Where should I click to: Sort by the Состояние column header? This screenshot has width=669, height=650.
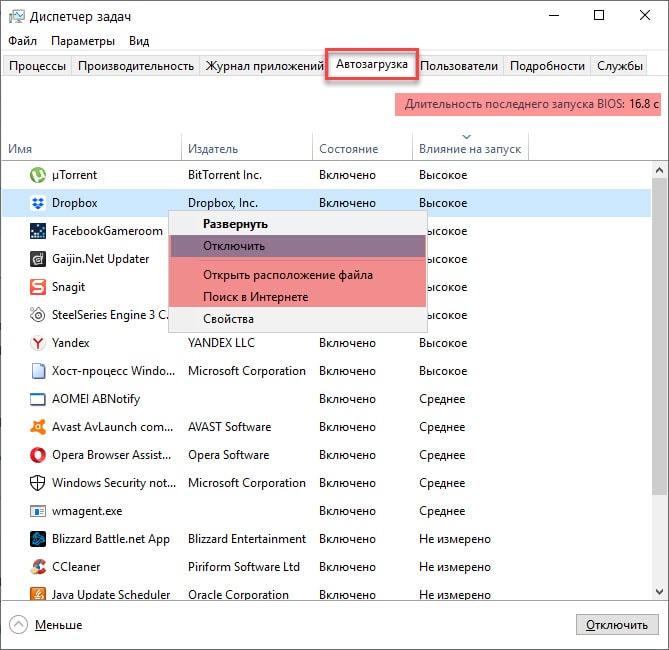click(363, 148)
